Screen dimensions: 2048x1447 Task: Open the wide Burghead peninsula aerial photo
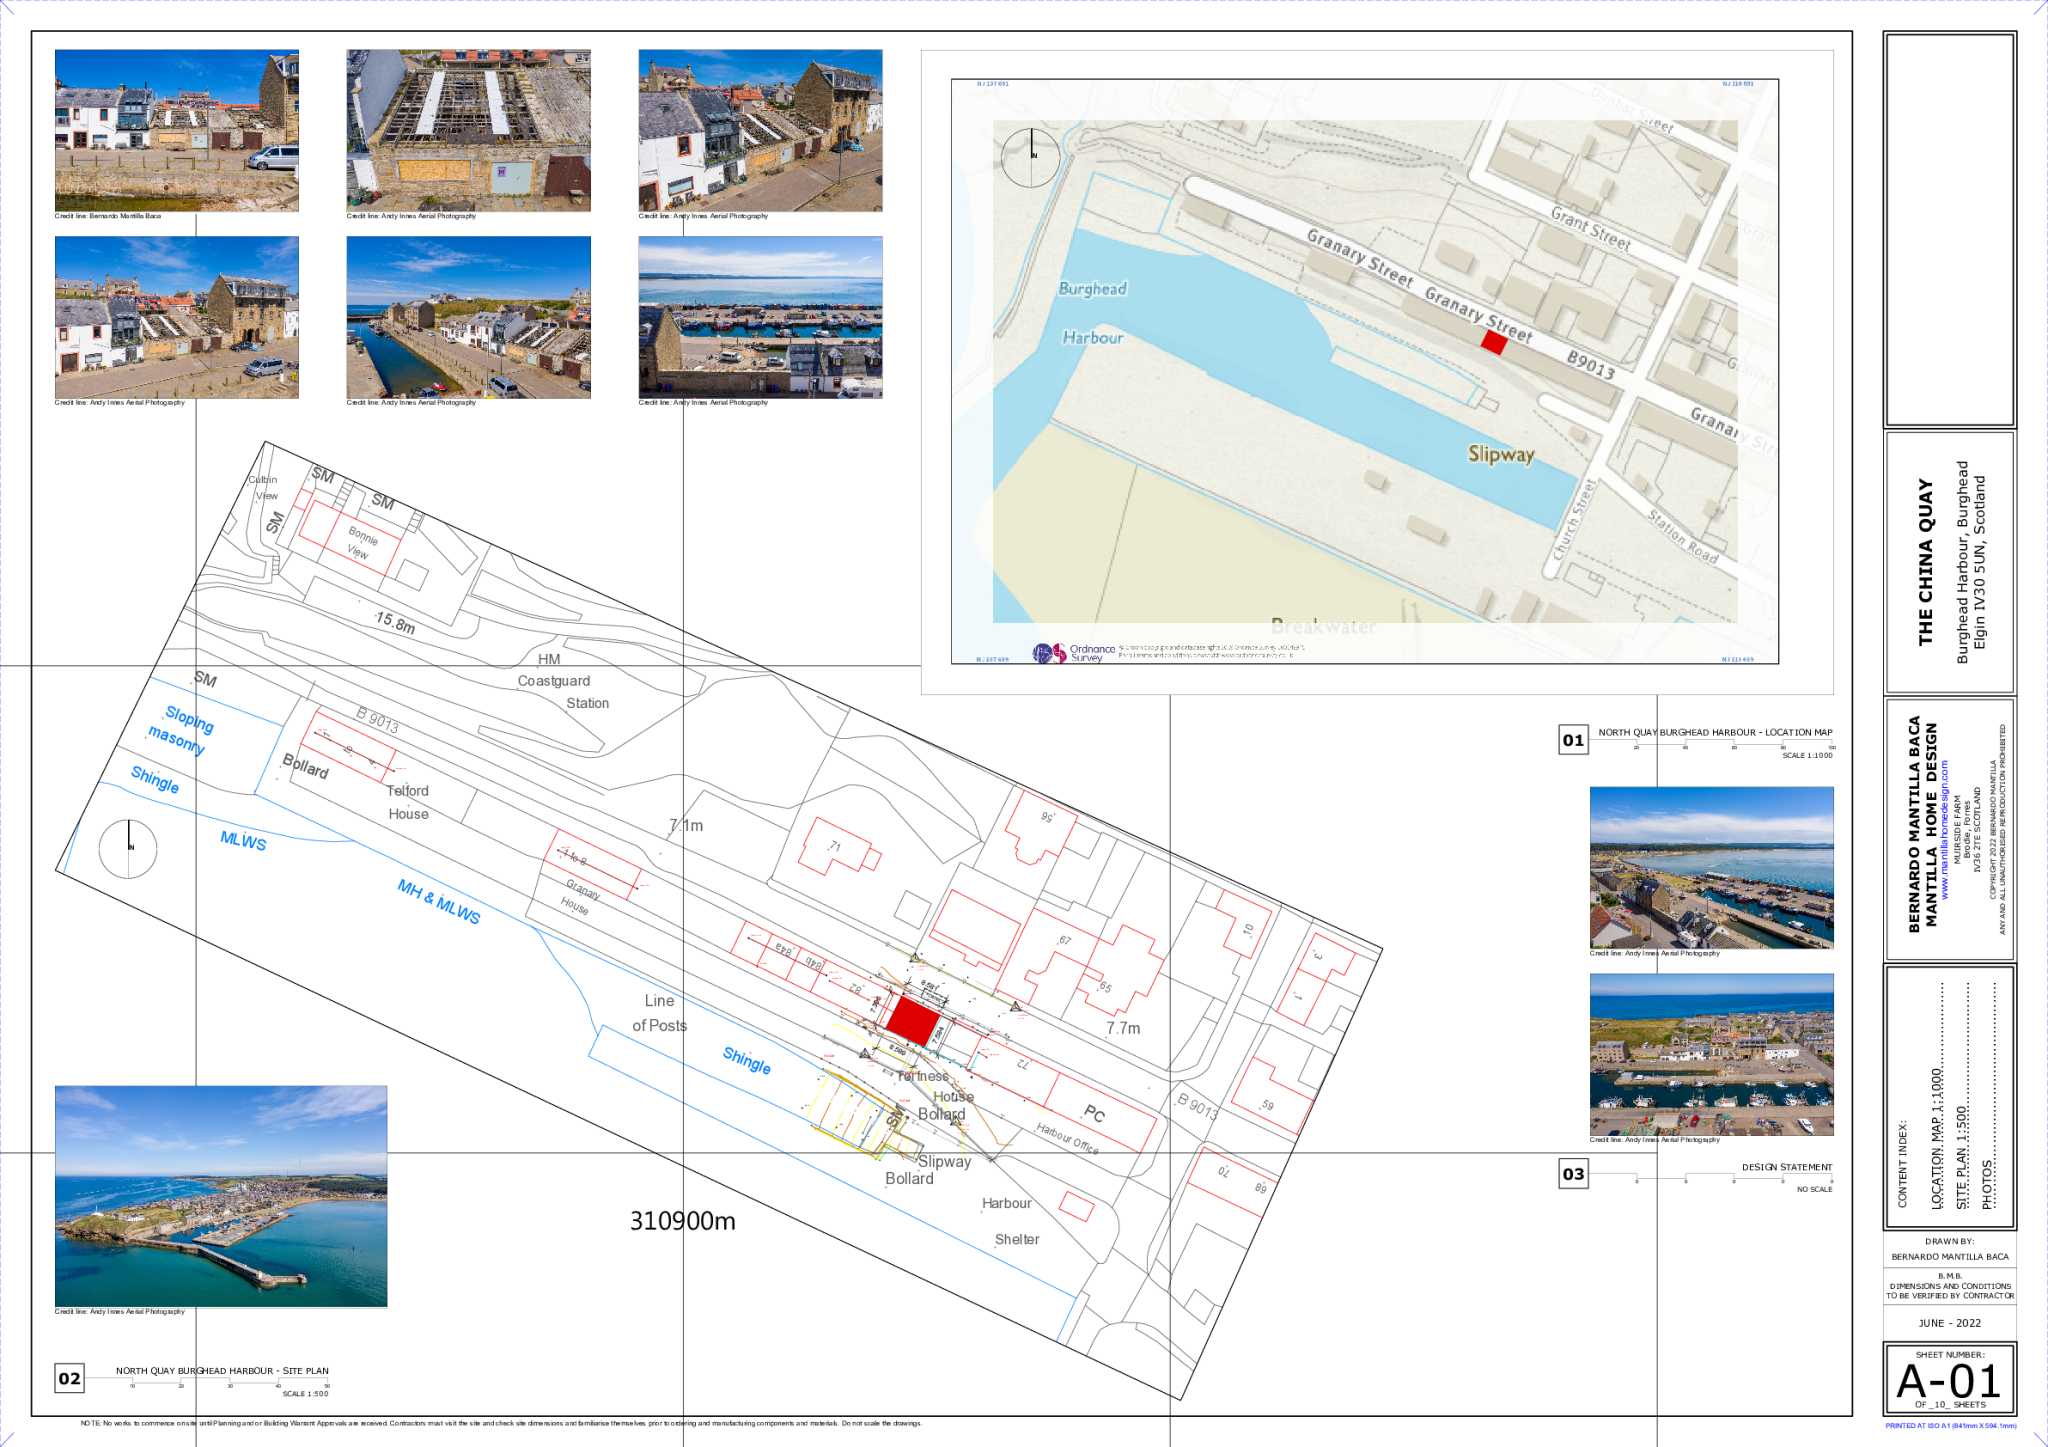(x=221, y=1196)
